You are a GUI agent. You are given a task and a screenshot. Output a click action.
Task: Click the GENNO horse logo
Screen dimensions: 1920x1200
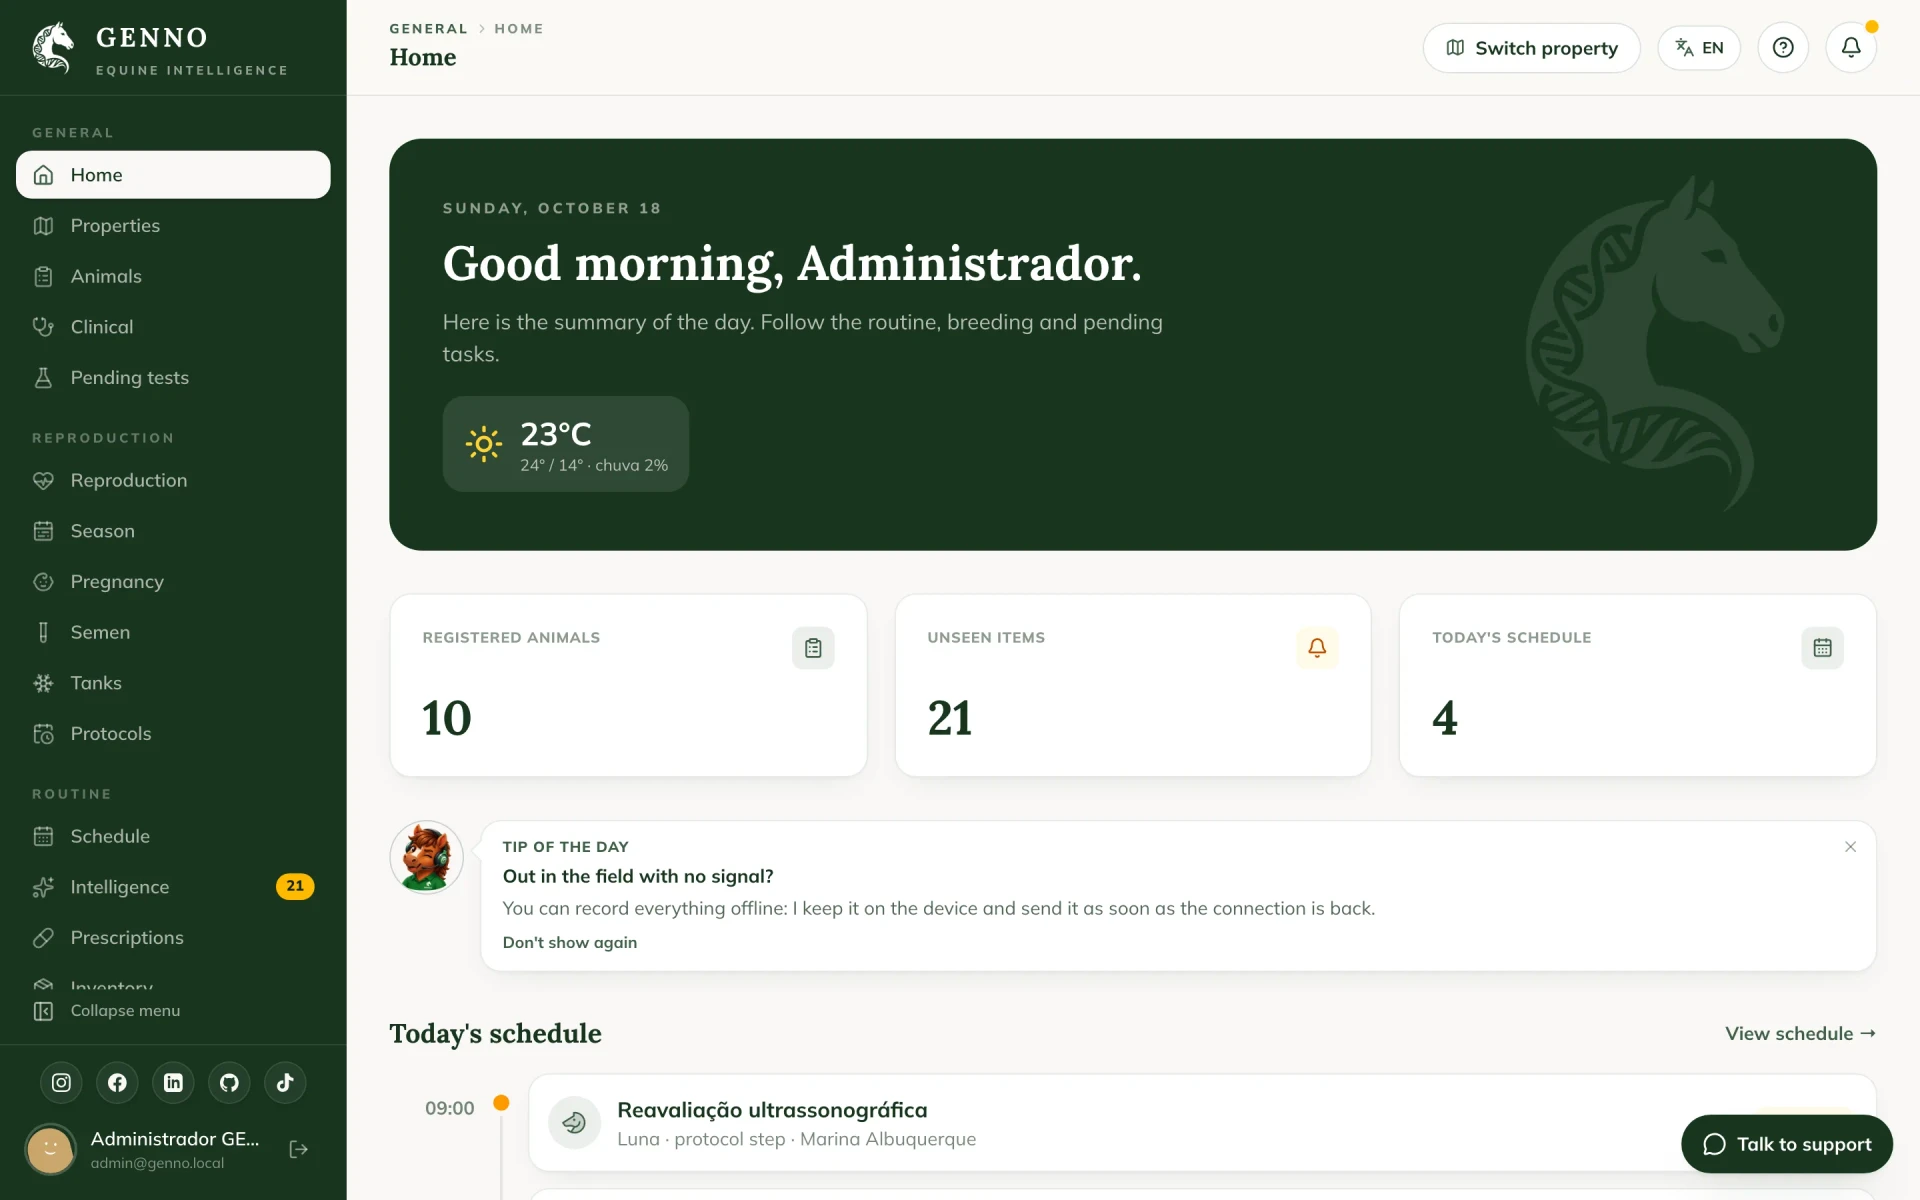[x=53, y=48]
